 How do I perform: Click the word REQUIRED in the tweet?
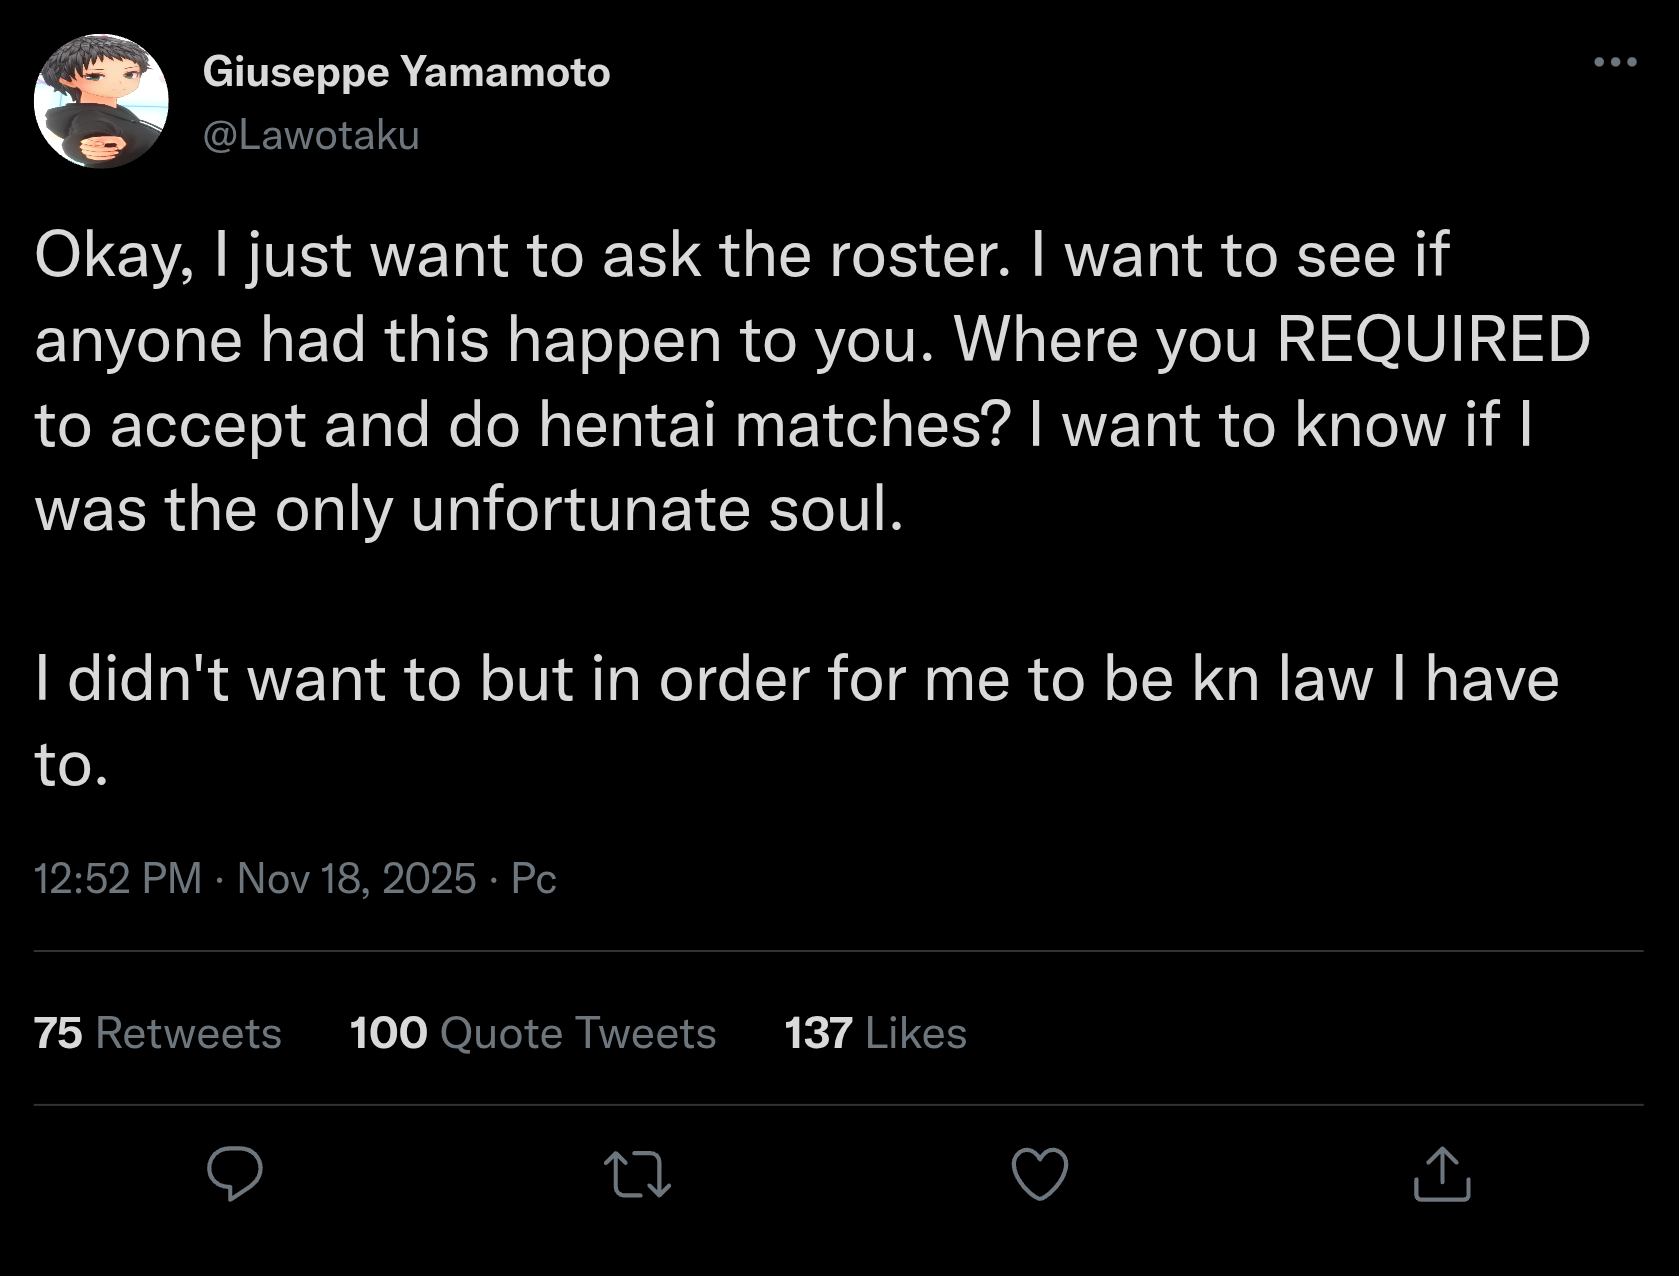(x=1433, y=339)
